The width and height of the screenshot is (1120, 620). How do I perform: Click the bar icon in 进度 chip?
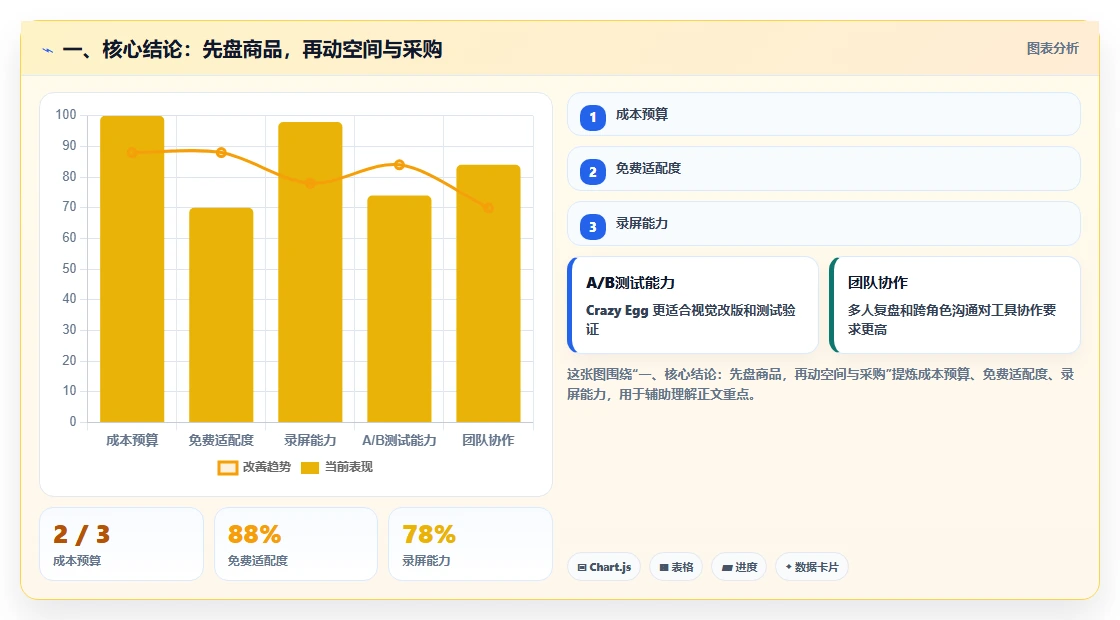[727, 568]
